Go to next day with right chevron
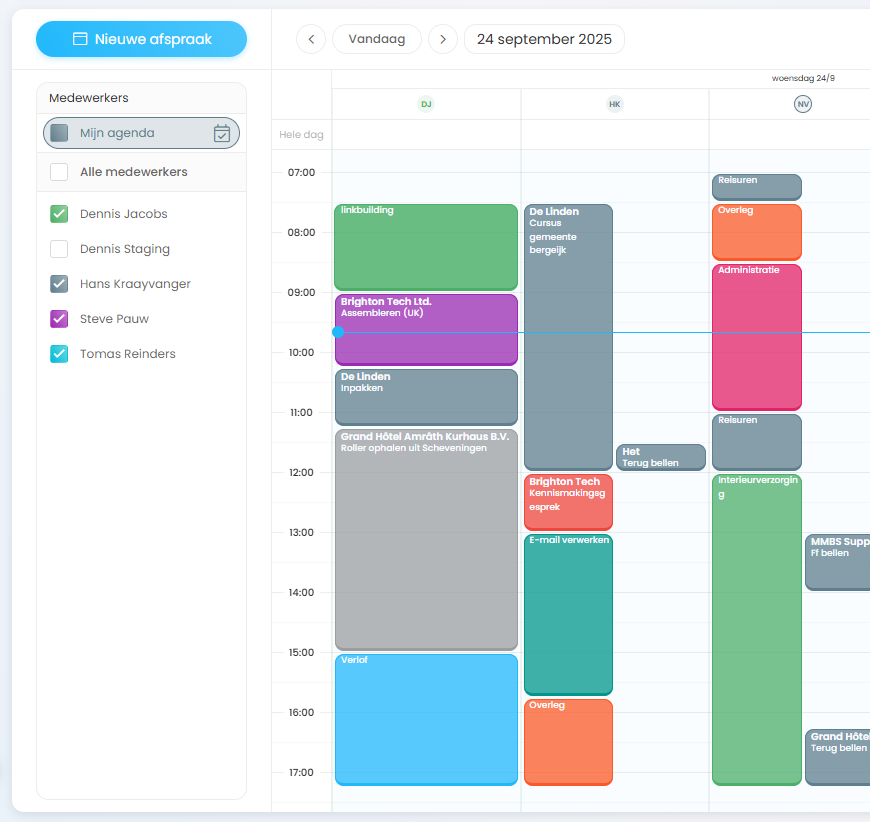Viewport: 870px width, 822px height. pos(443,39)
